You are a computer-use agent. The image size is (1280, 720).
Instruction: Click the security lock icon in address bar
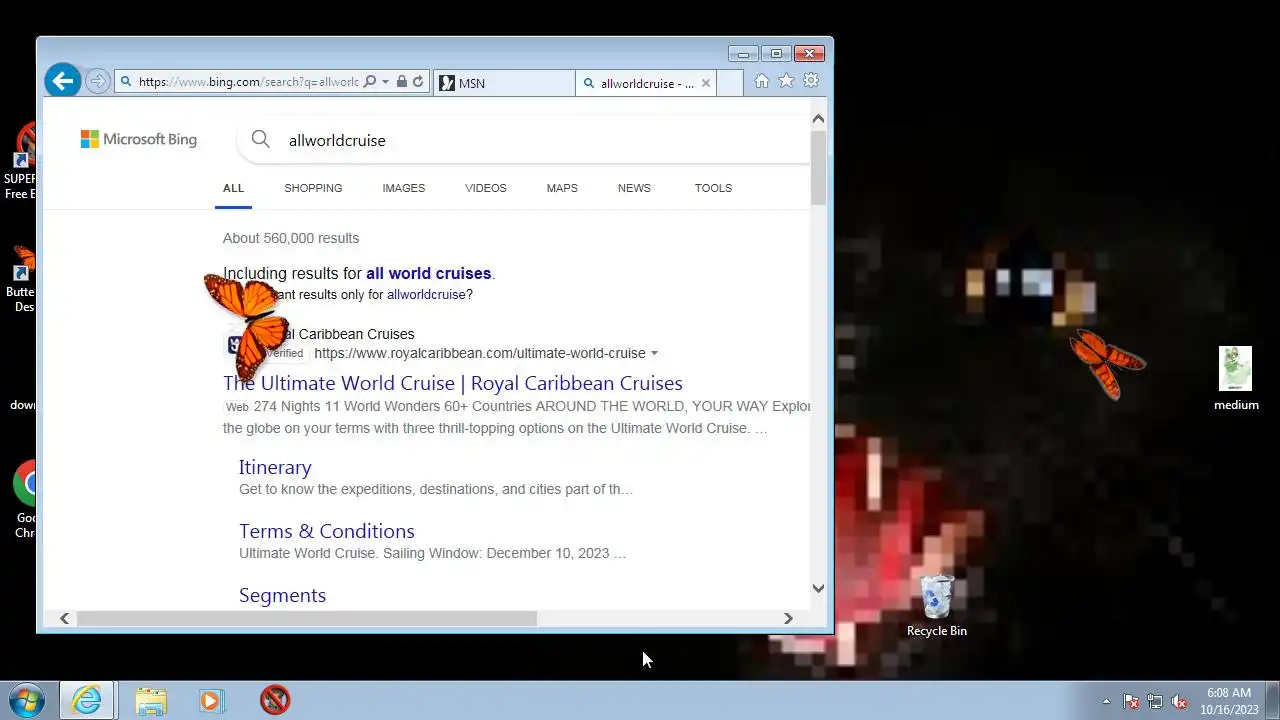(402, 82)
